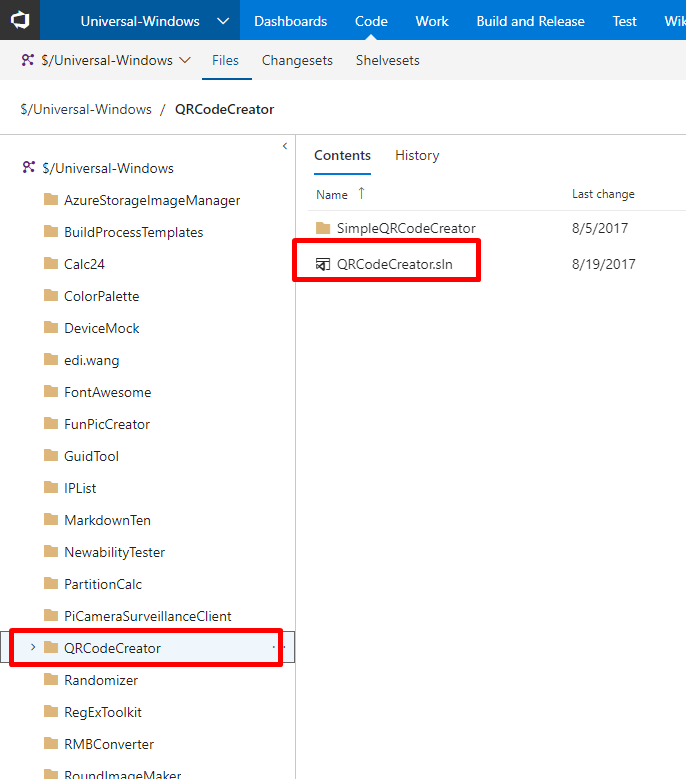Select the Randomizer tree folder
This screenshot has height=779, width=686.
(x=101, y=681)
